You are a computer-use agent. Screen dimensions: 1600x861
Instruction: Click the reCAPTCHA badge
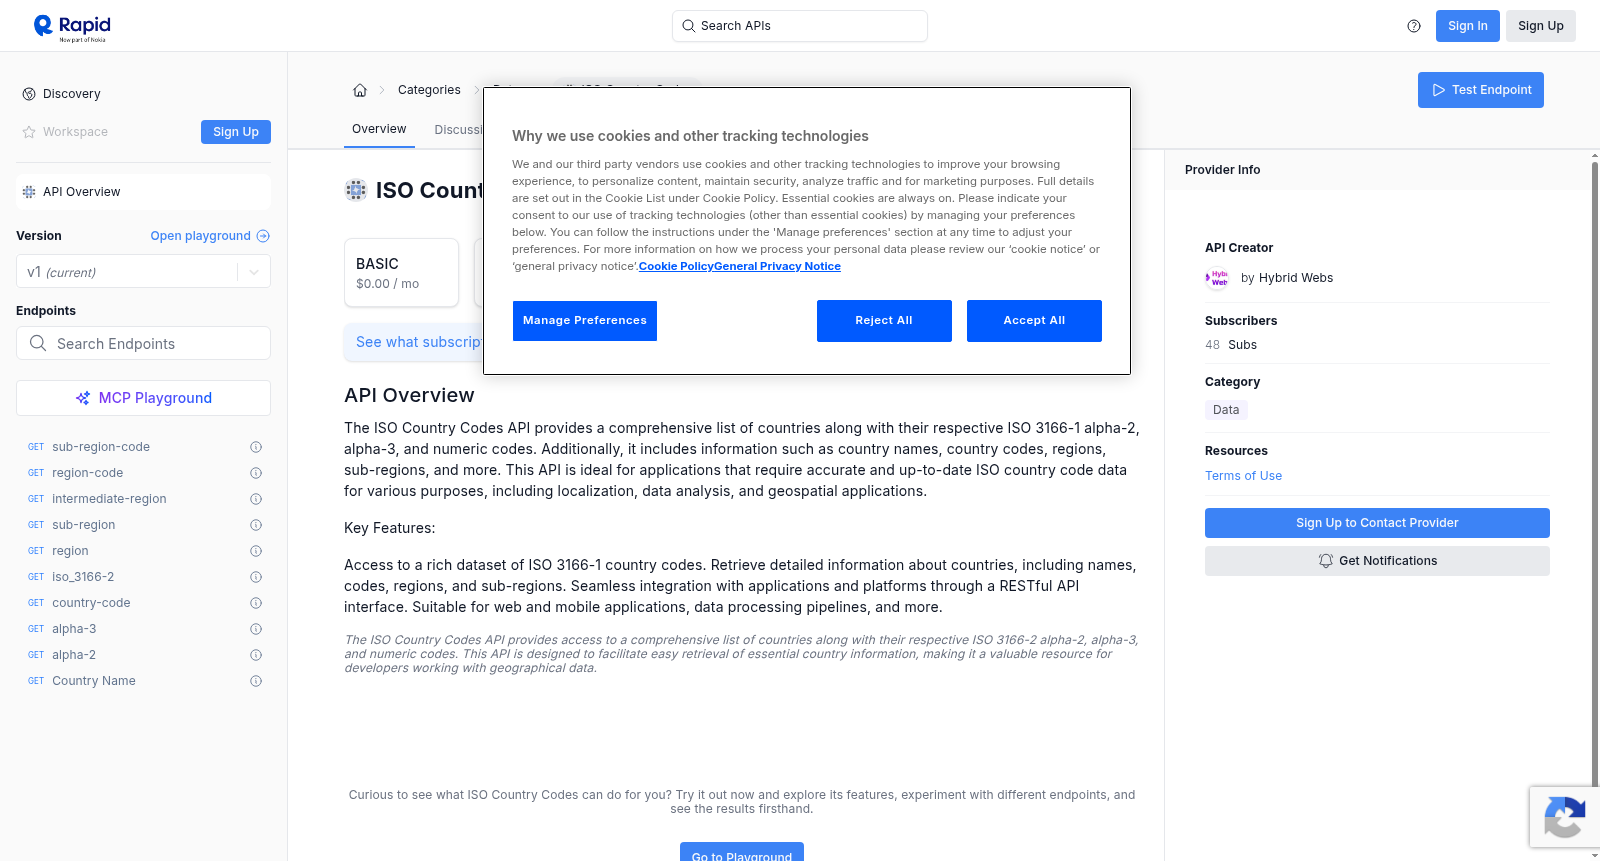[1564, 817]
